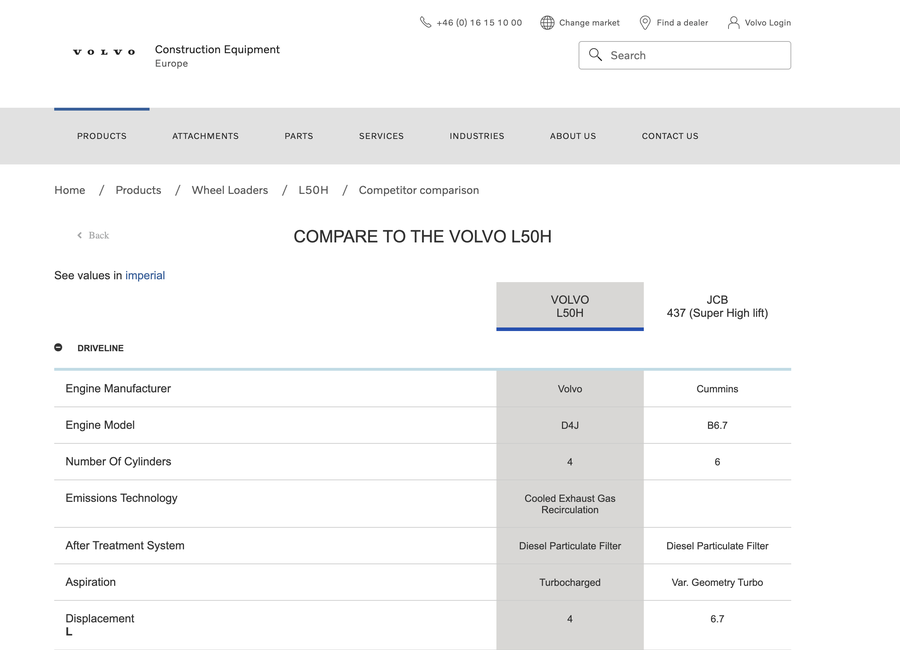Open the Products menu
This screenshot has width=900, height=650.
[102, 136]
